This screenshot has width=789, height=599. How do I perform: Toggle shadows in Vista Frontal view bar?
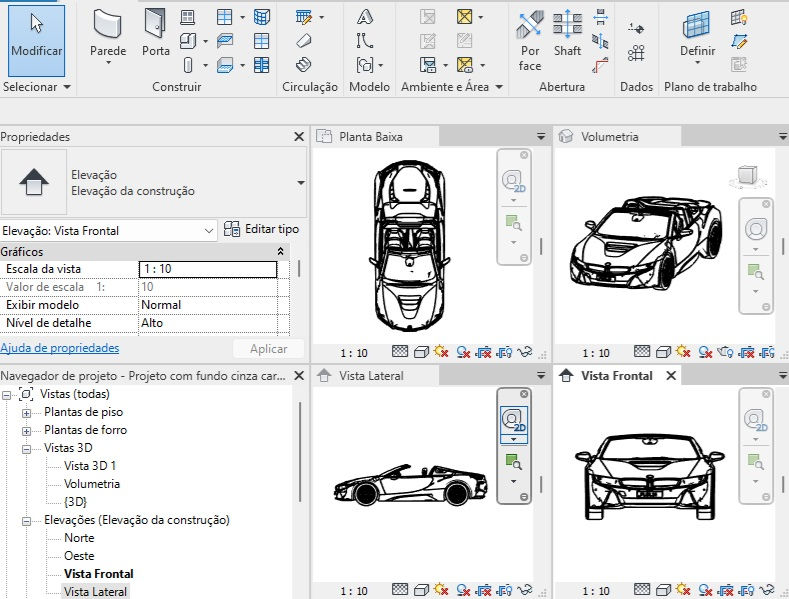coord(705,589)
